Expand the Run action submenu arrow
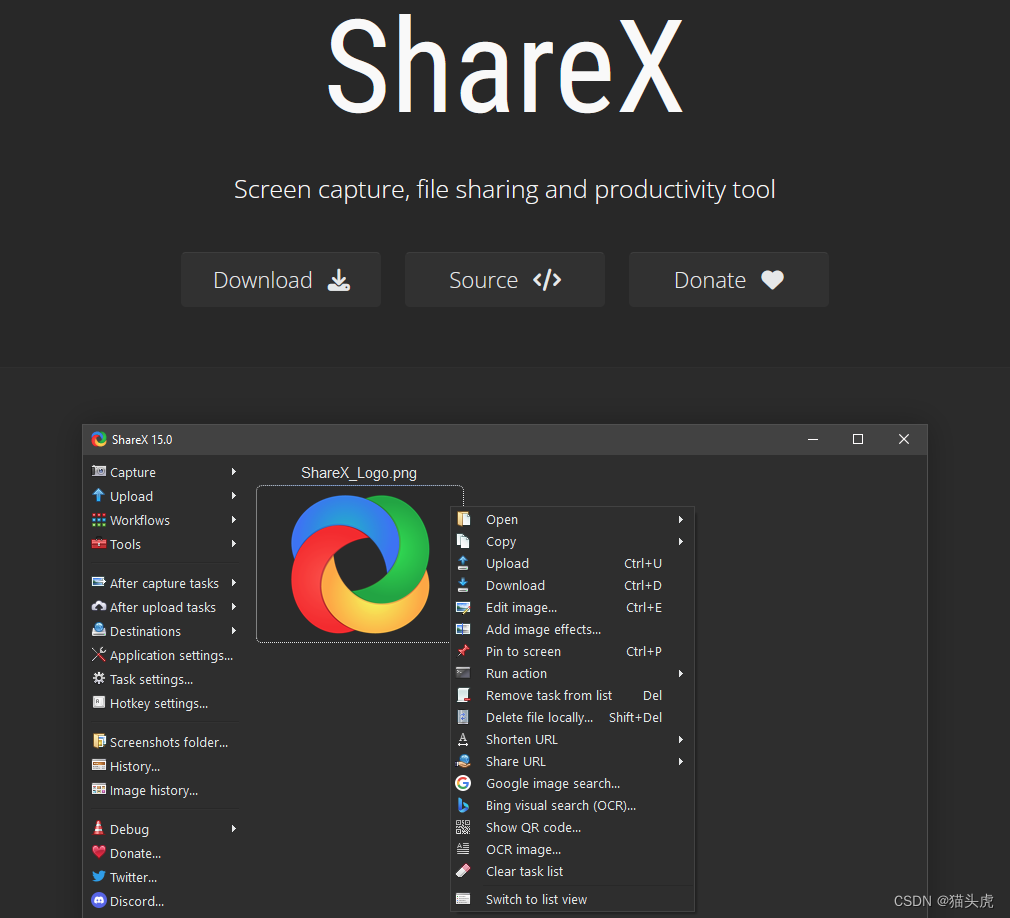The height and width of the screenshot is (918, 1010). coord(681,673)
